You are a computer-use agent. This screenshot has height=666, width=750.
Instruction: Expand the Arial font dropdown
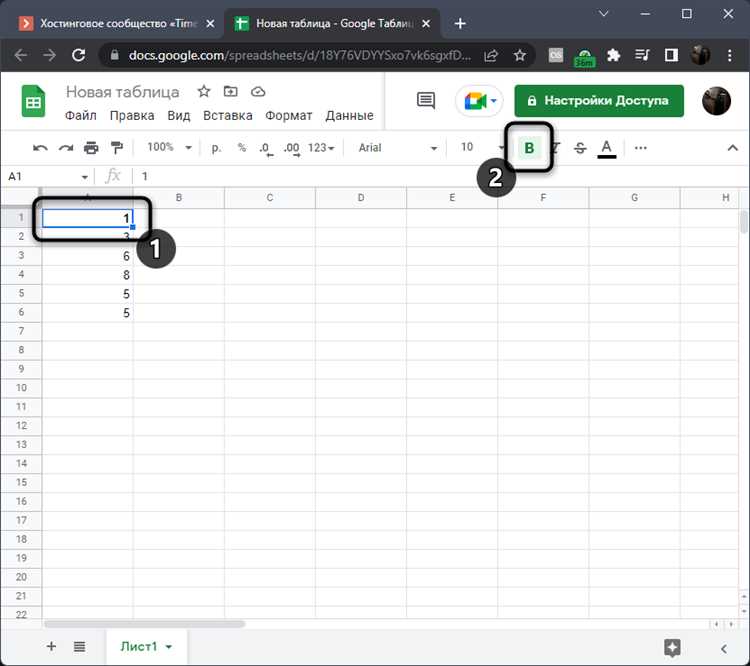pos(397,148)
